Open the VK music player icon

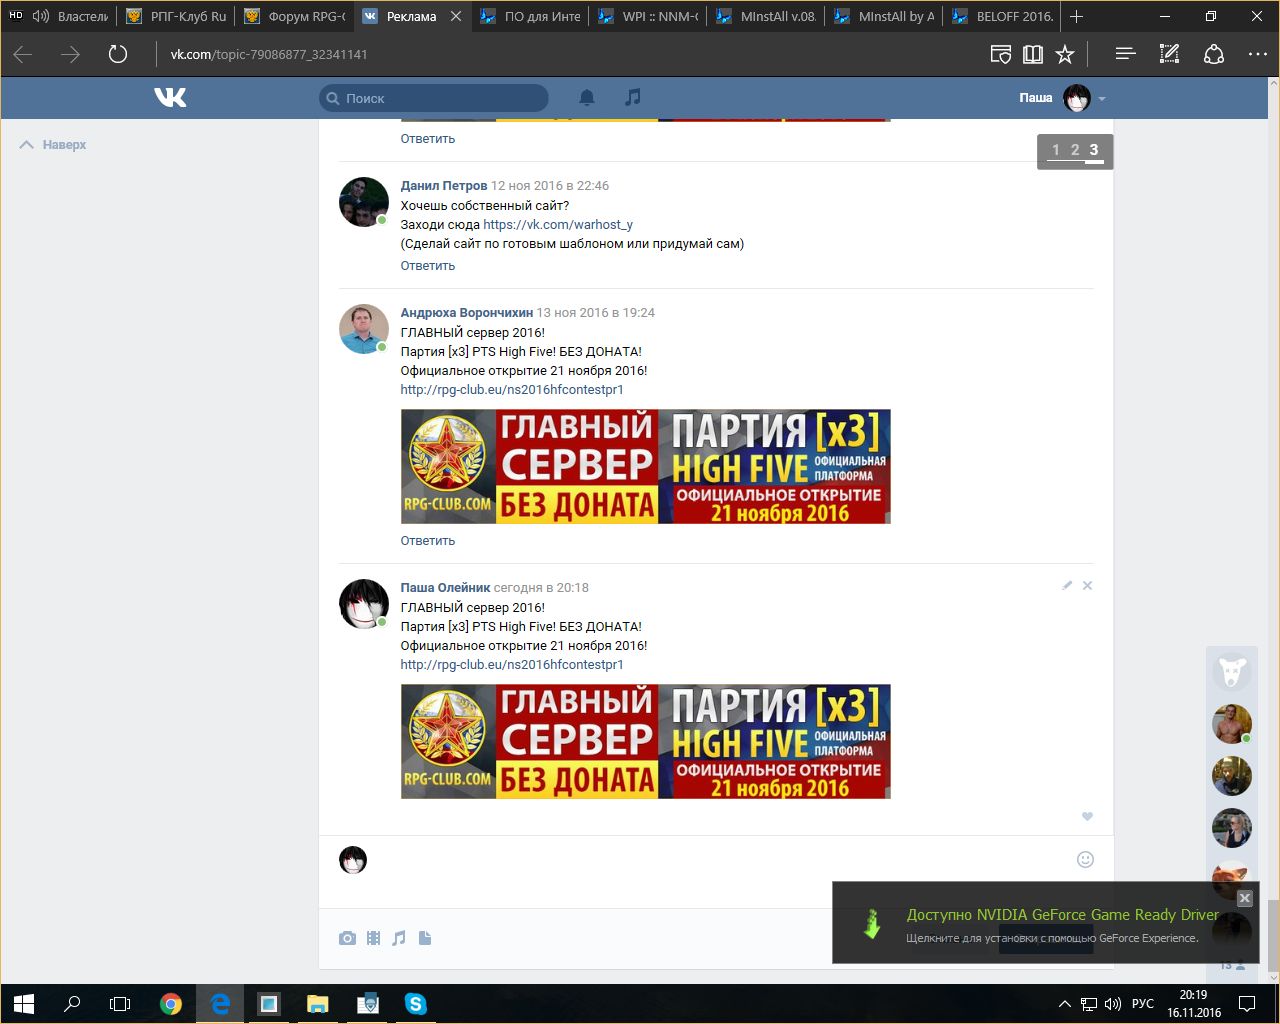[x=632, y=97]
